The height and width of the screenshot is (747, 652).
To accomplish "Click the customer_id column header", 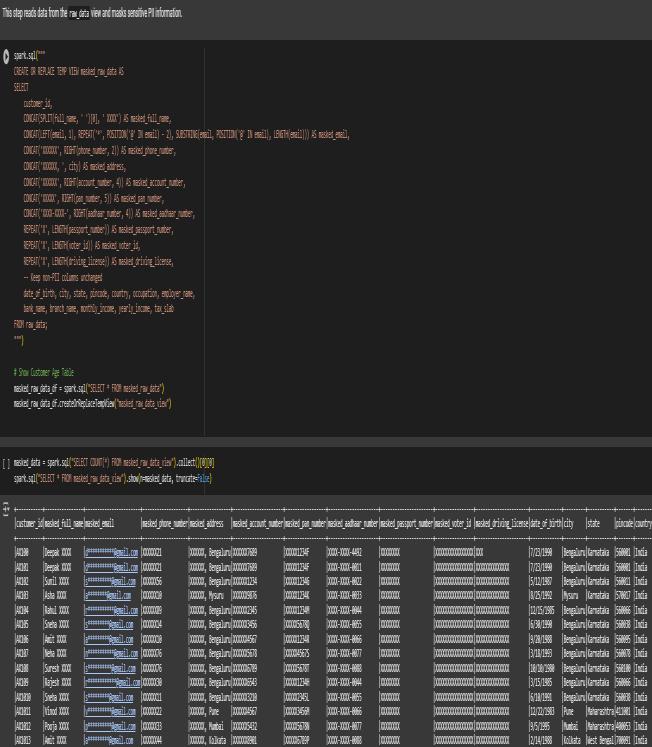I will pyautogui.click(x=30, y=524).
